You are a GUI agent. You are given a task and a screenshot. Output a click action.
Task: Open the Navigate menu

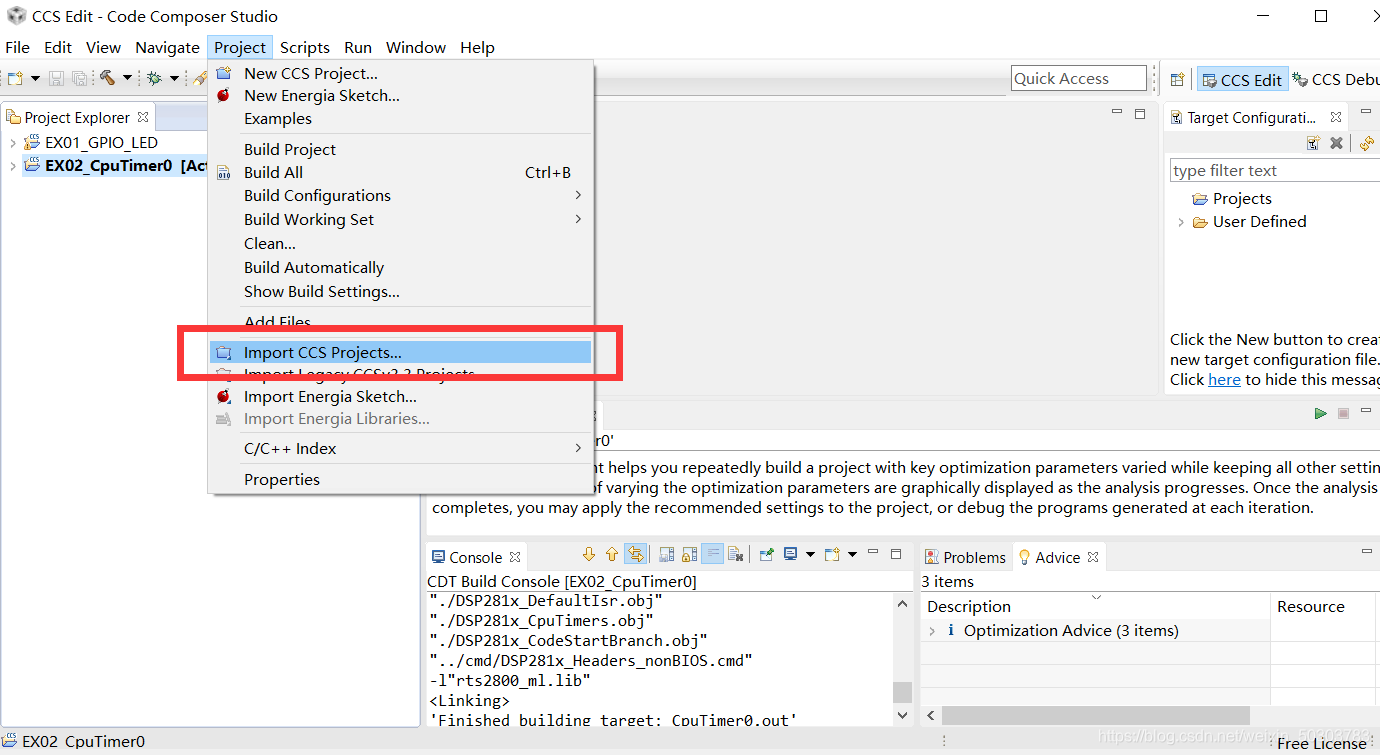point(167,47)
